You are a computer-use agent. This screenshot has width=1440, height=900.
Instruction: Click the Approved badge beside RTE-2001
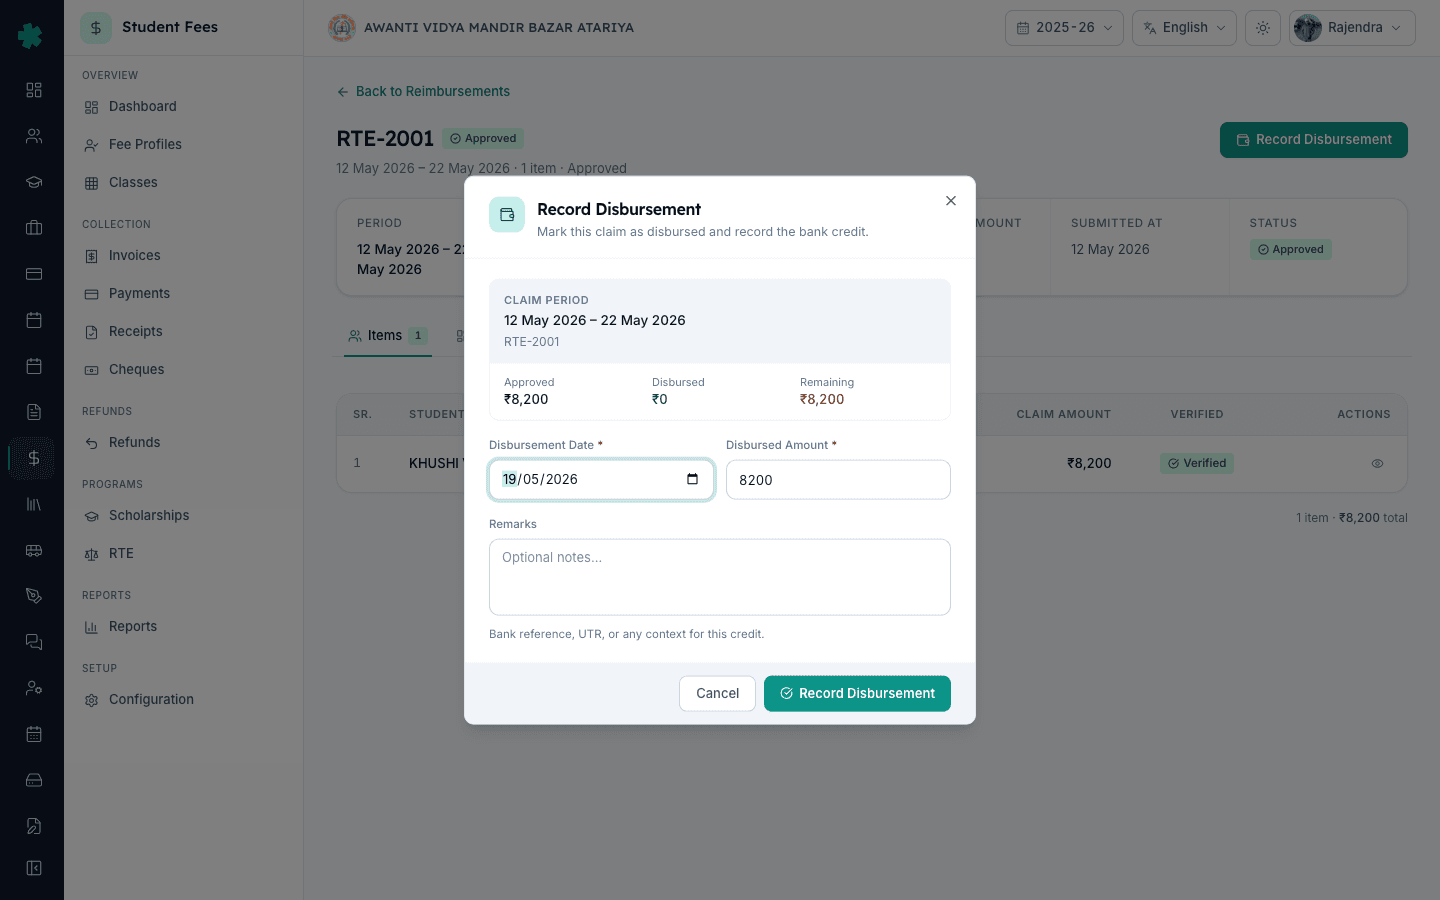pos(483,139)
